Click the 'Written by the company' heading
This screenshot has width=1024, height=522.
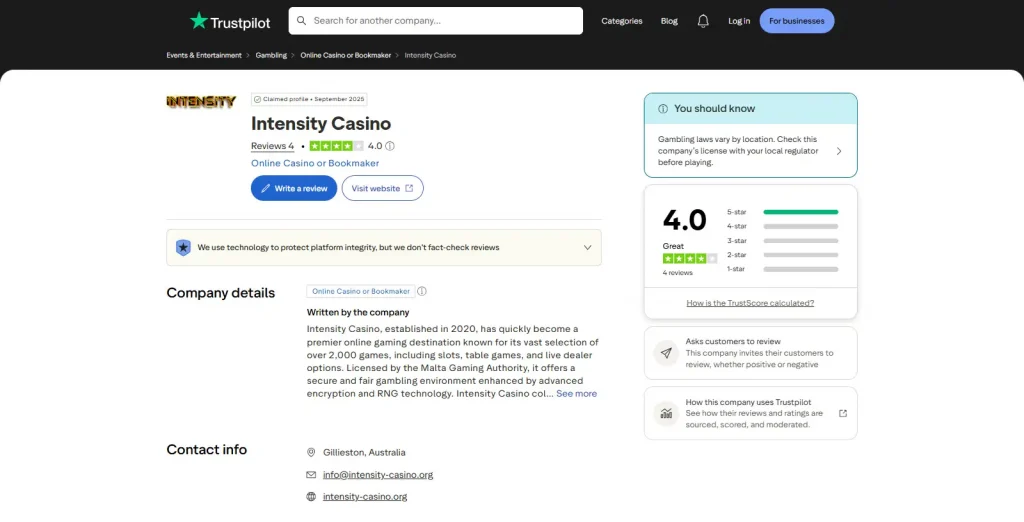pos(358,312)
